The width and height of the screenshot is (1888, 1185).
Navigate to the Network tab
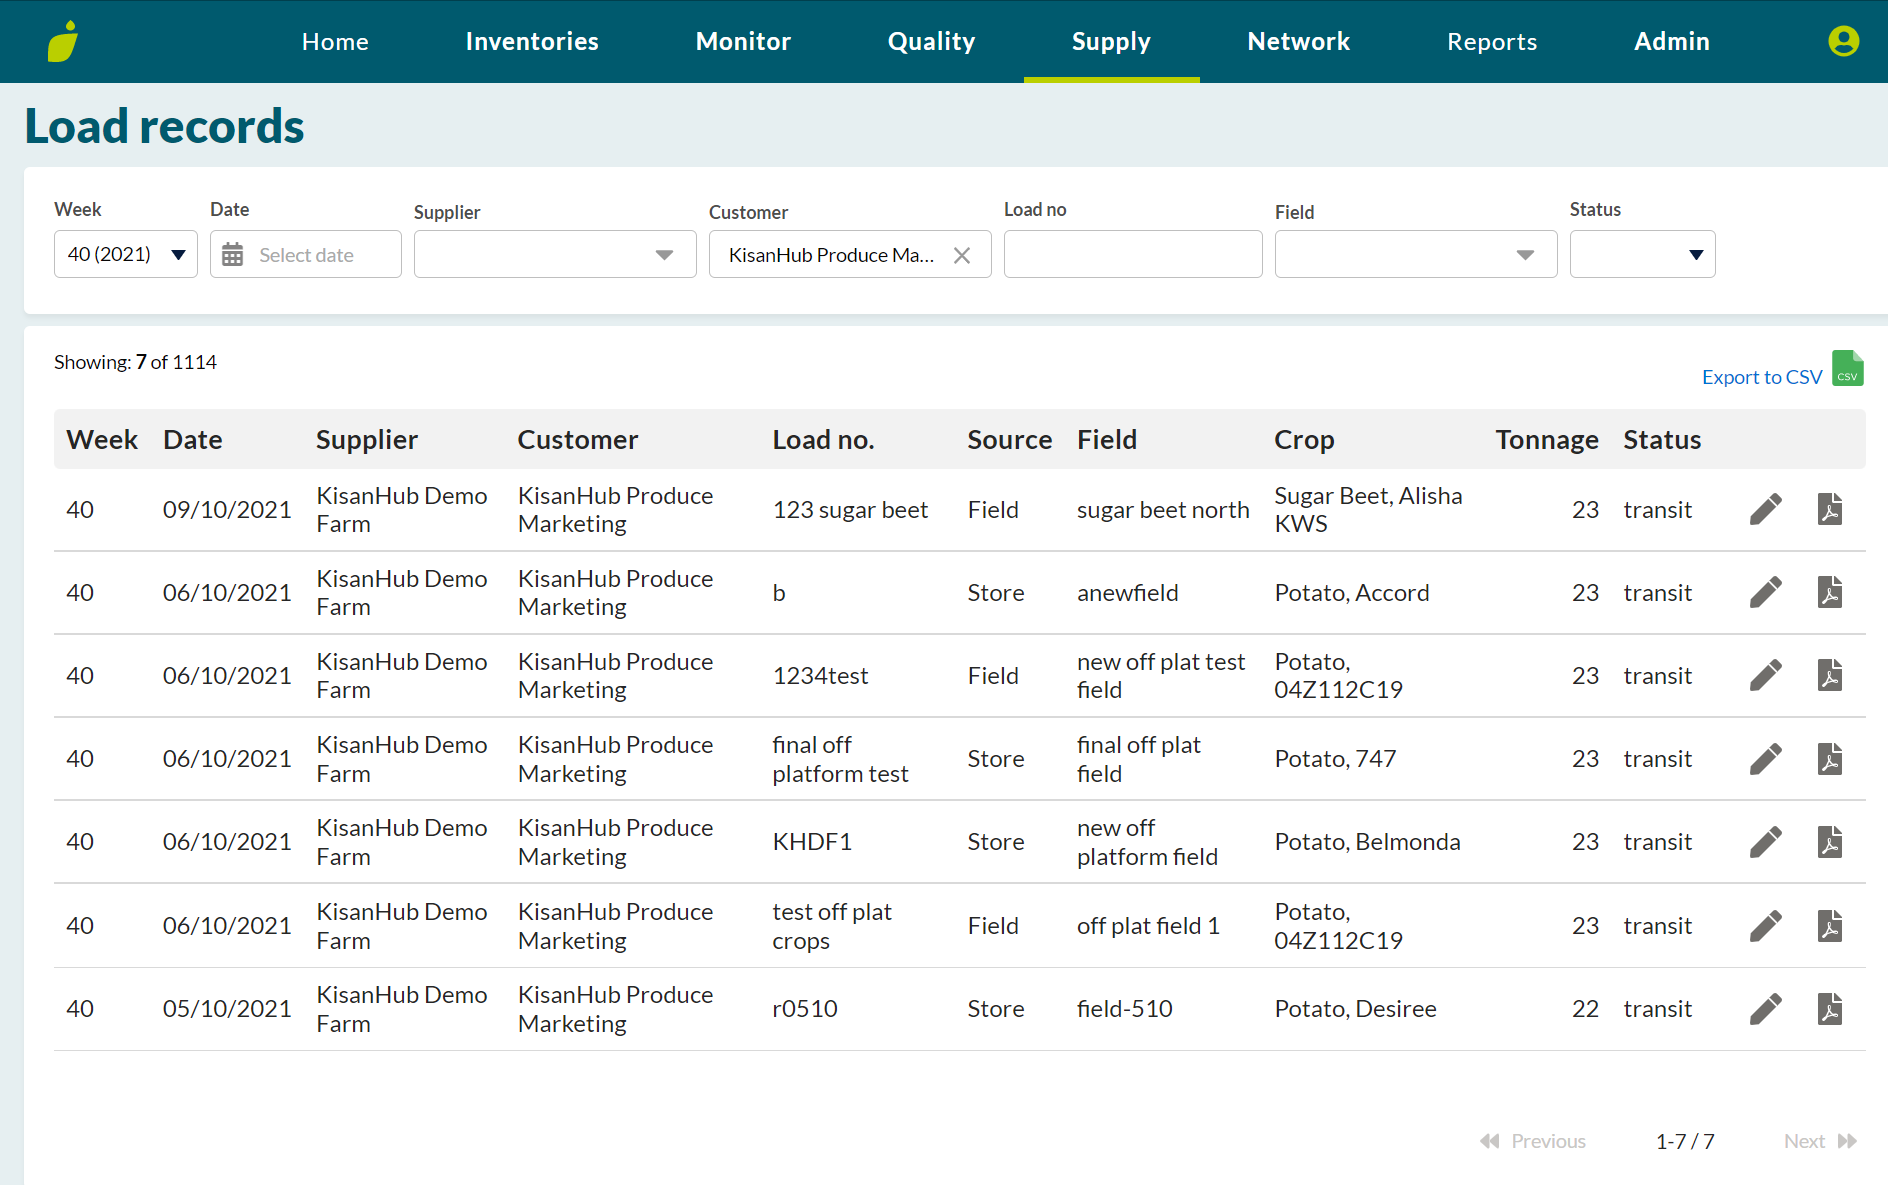click(x=1299, y=41)
